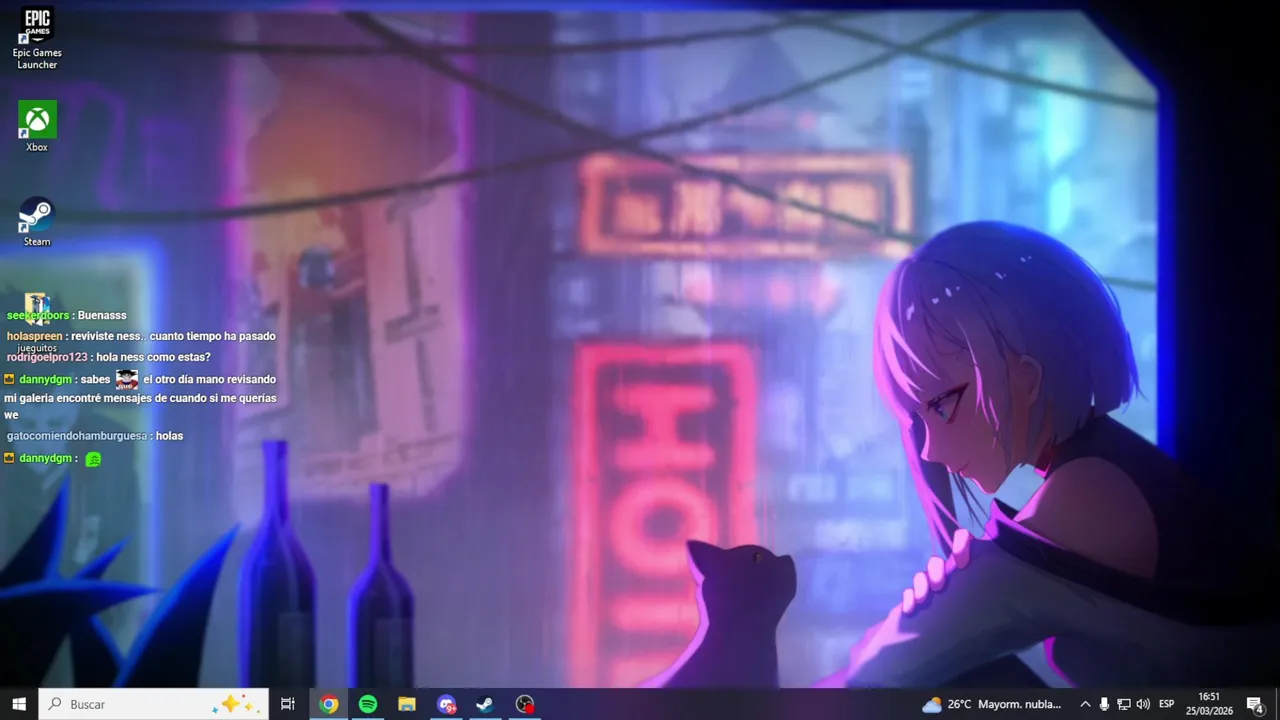
Task: Click the Buscar search box in the taskbar
Action: click(153, 704)
